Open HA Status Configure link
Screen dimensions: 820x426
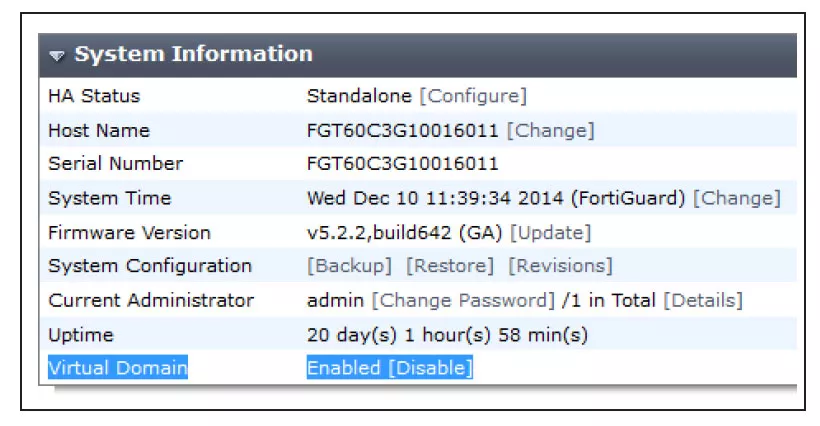pos(473,96)
